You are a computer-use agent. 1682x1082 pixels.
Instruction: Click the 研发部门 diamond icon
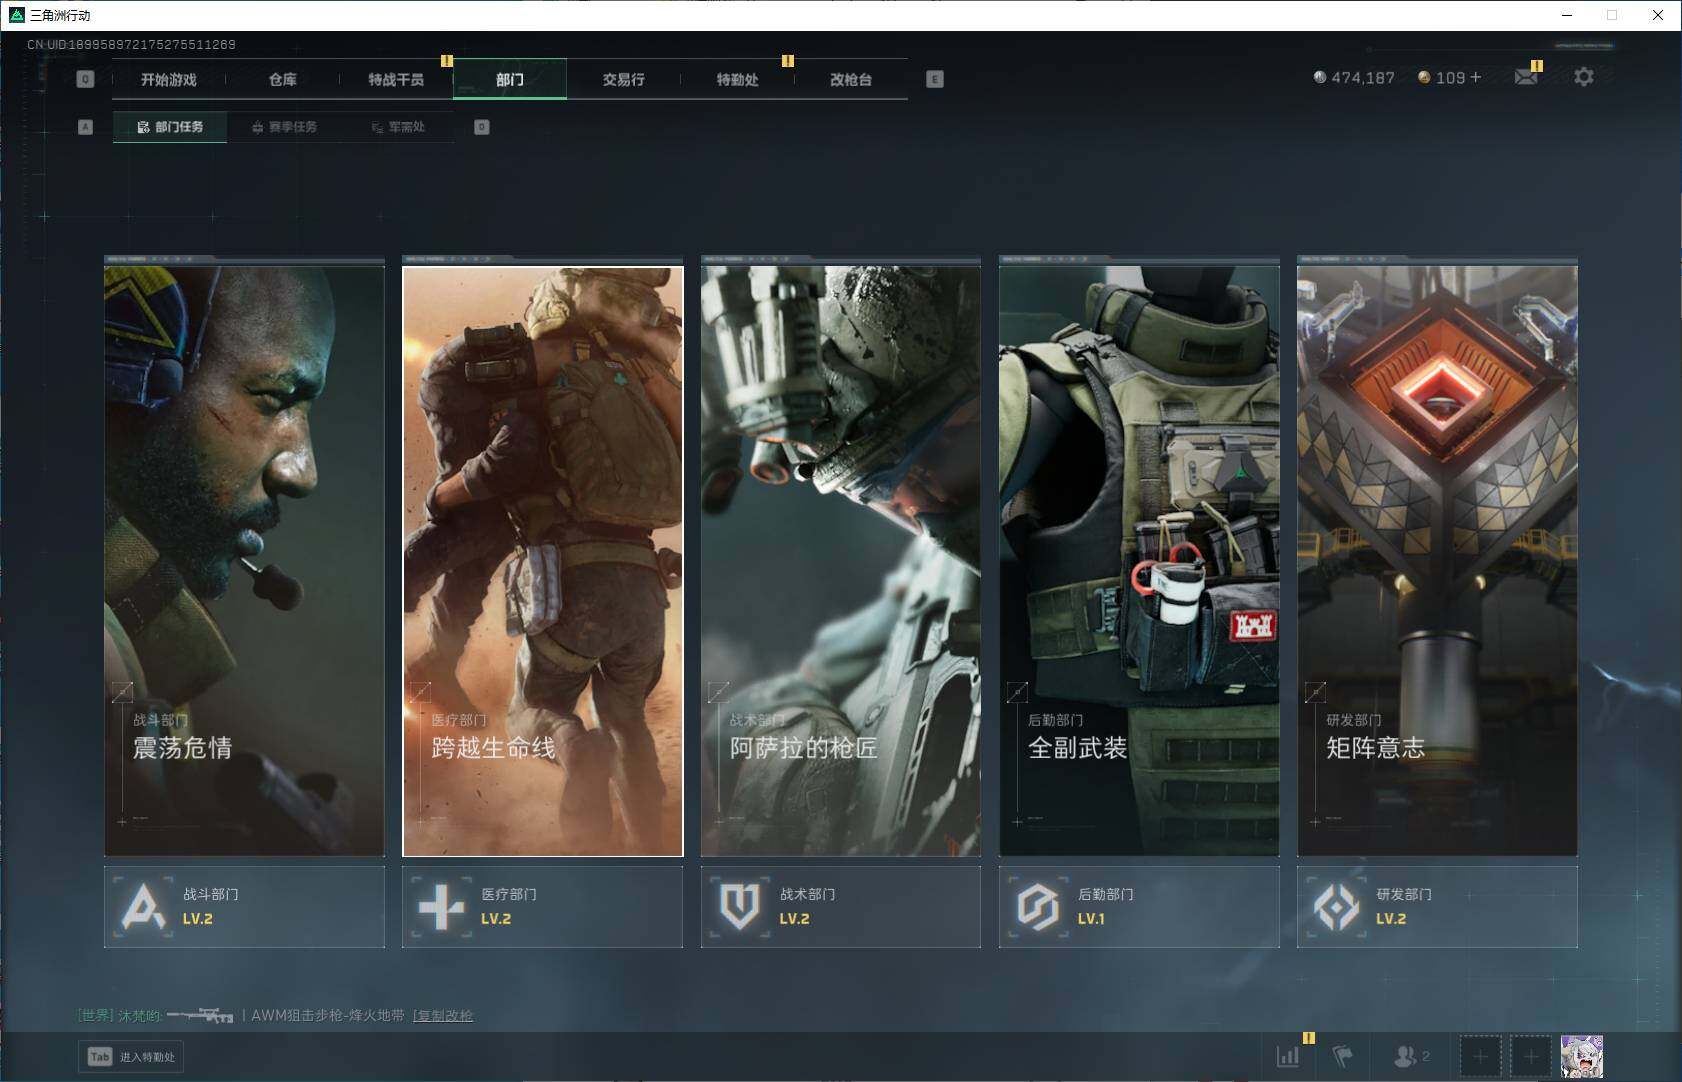point(1336,907)
